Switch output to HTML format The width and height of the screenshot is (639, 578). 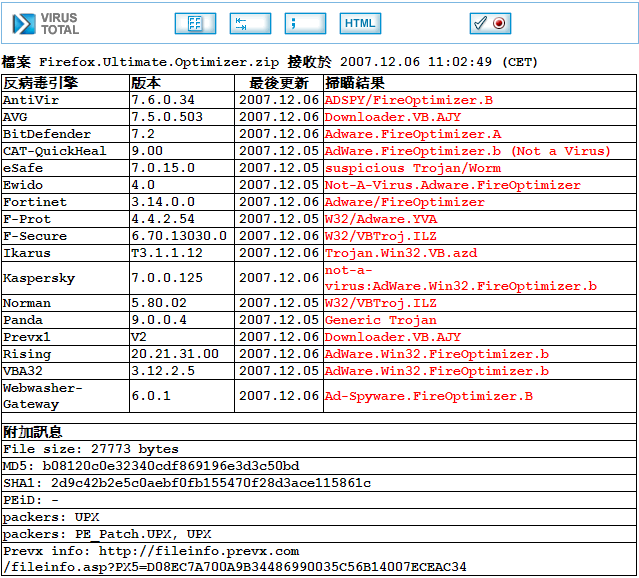point(360,23)
